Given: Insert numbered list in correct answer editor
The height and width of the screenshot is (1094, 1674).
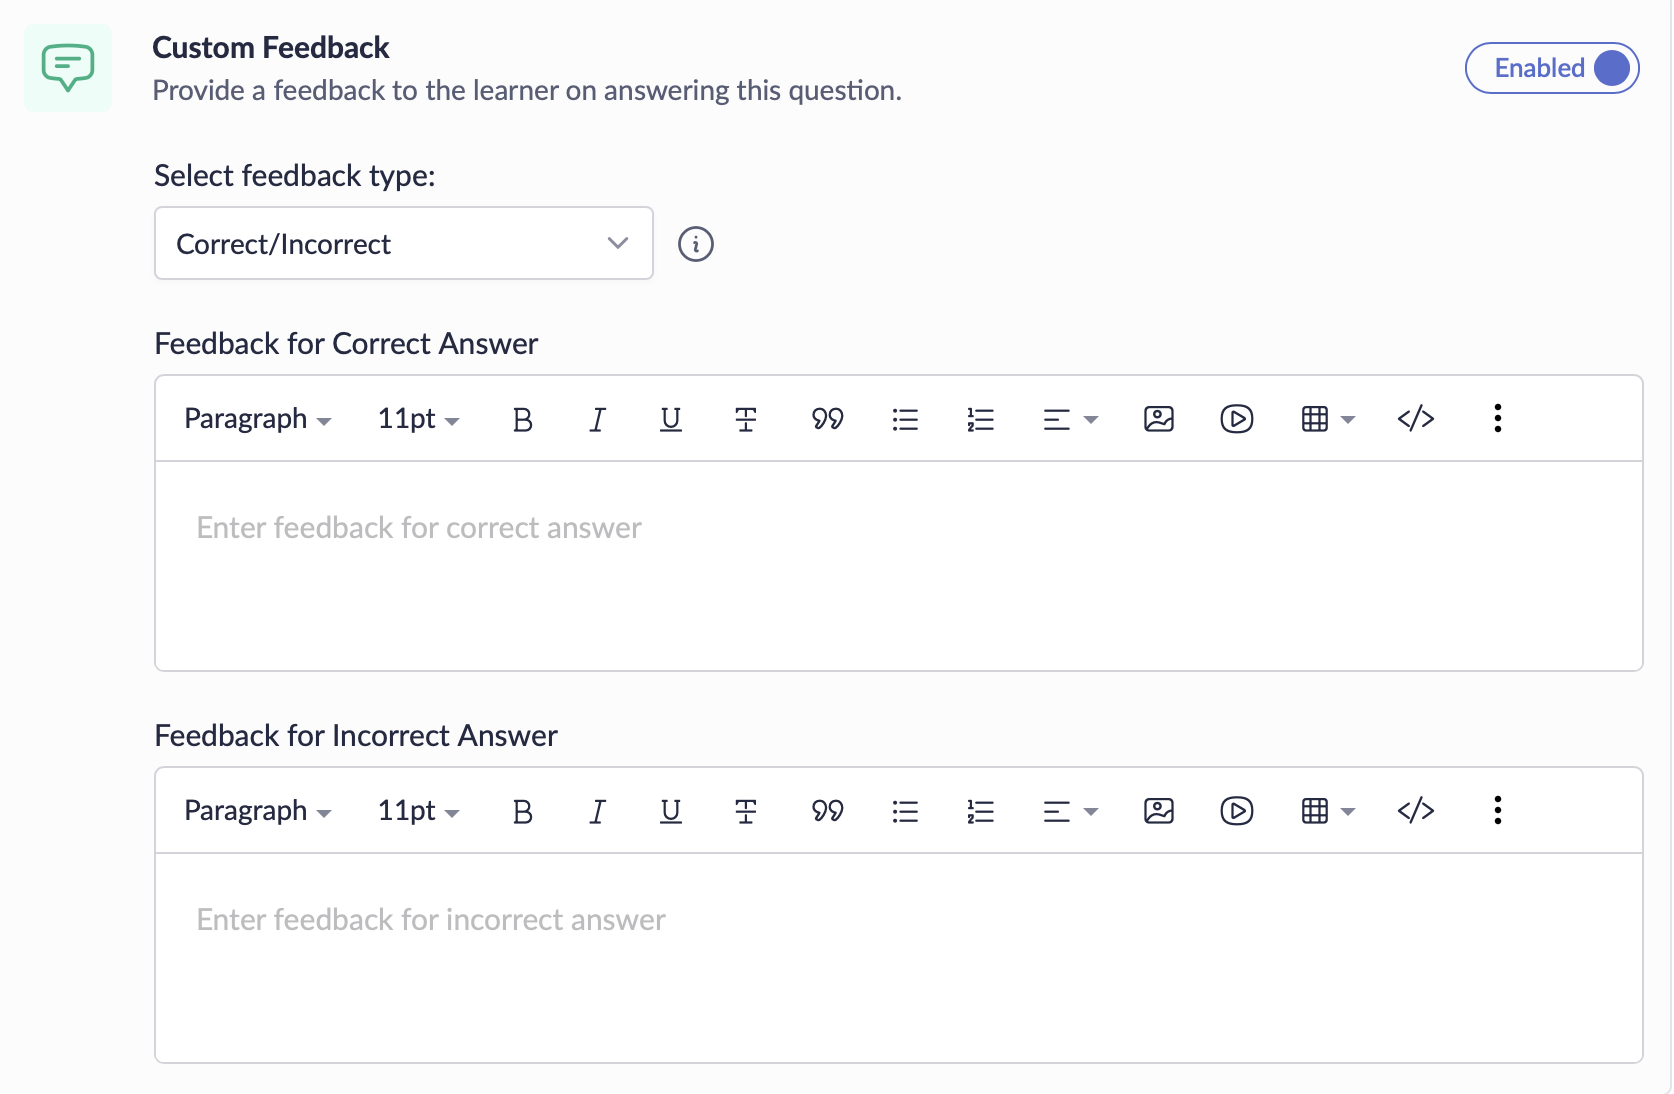Looking at the screenshot, I should (x=981, y=419).
